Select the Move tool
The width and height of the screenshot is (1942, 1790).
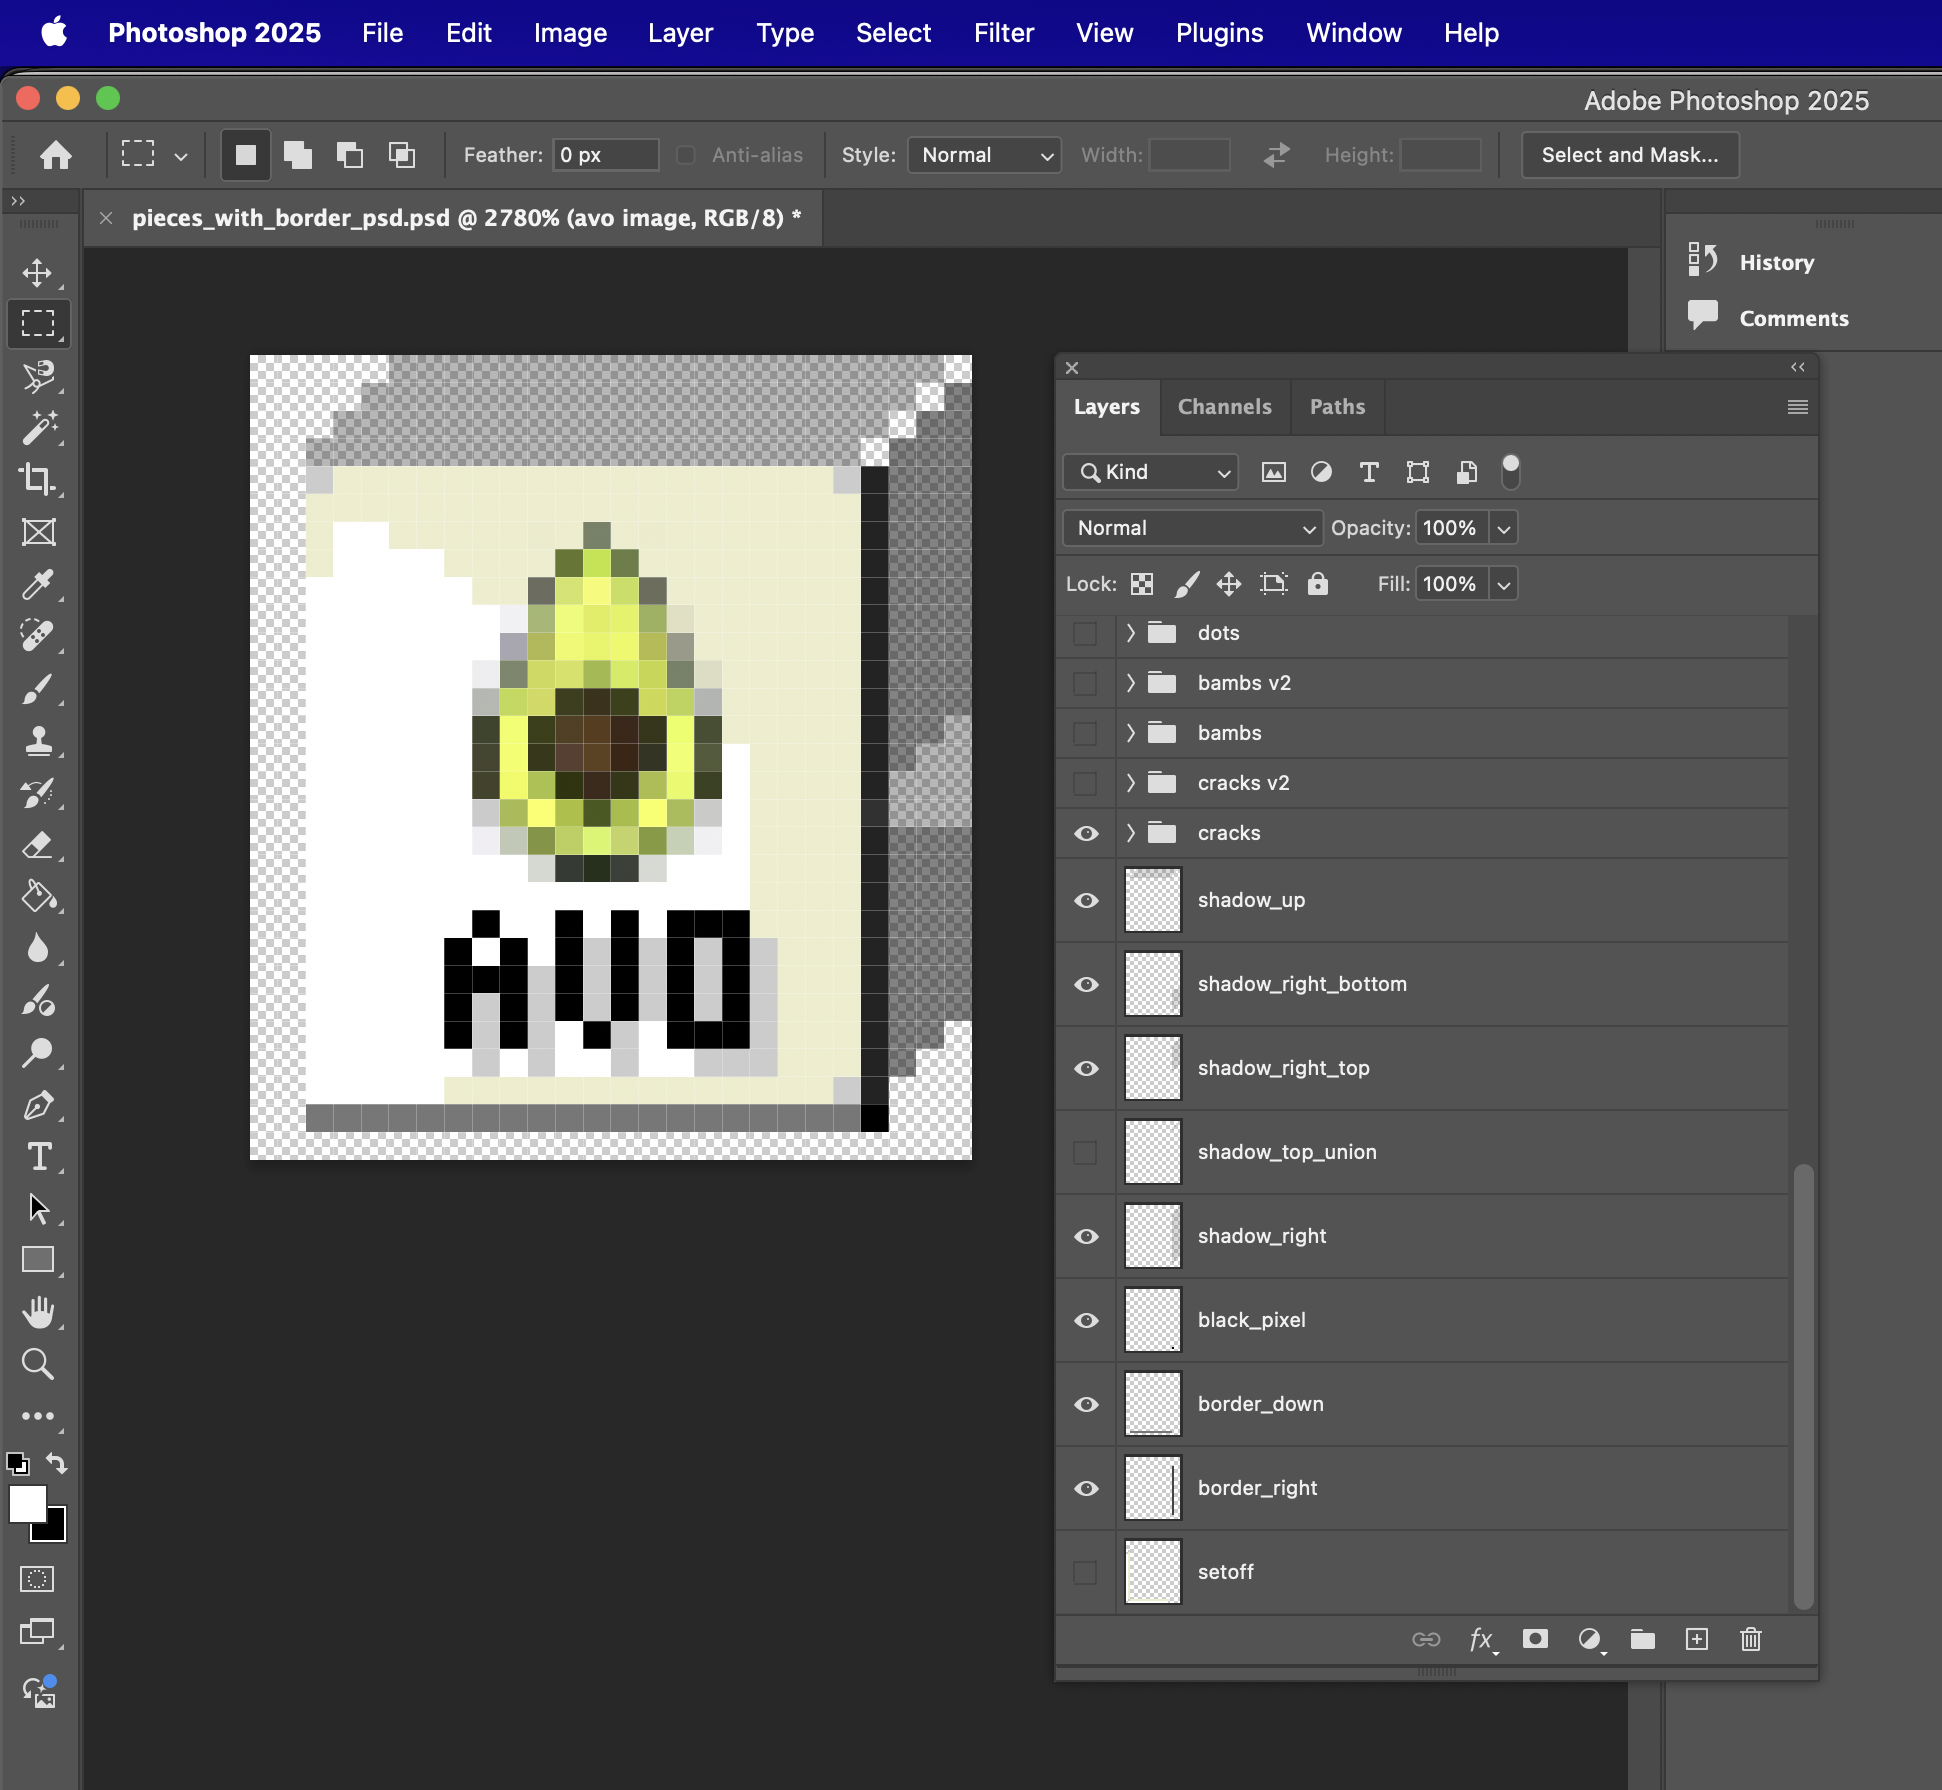coord(38,273)
